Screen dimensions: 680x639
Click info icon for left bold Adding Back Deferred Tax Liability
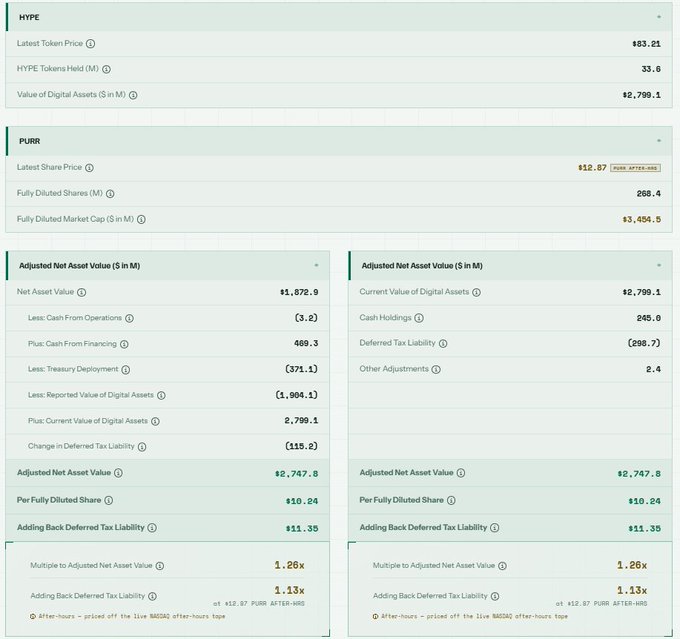point(152,528)
